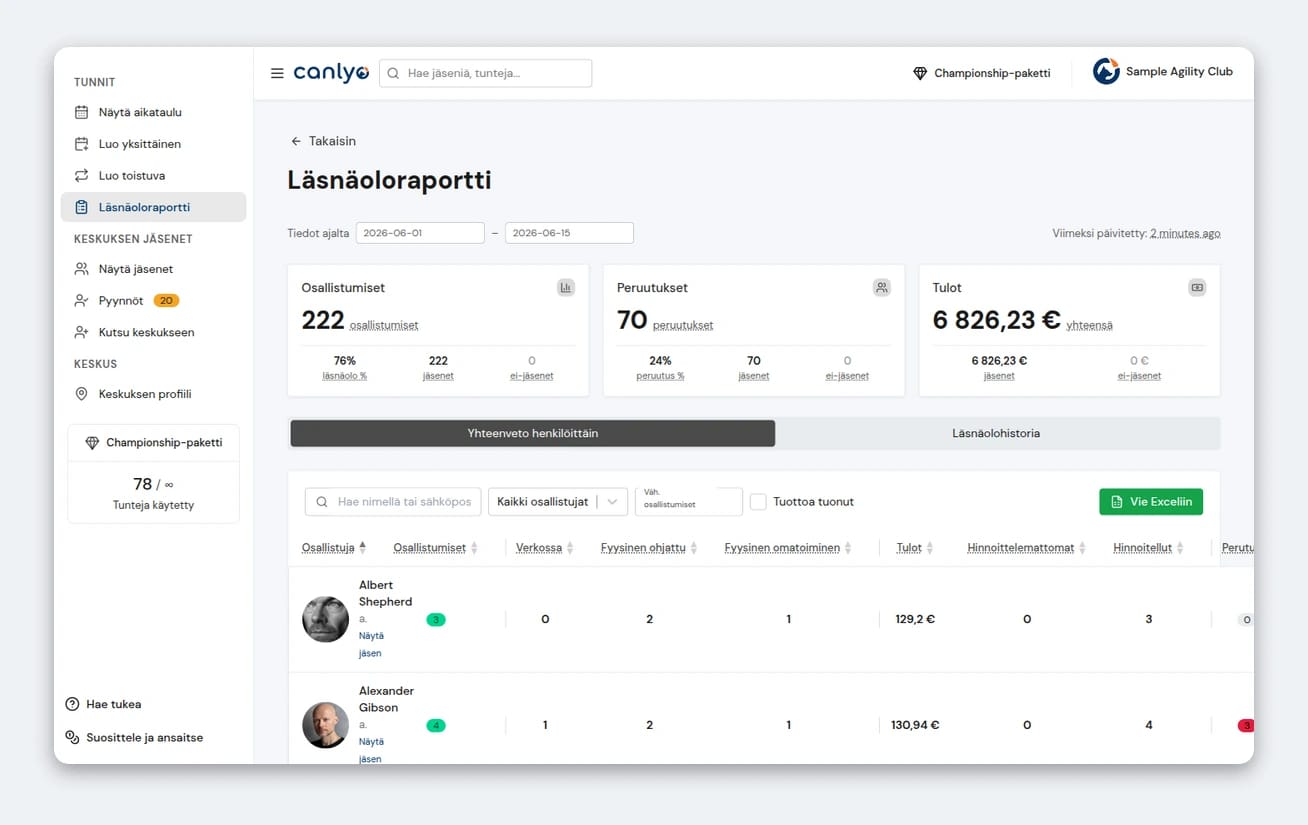
Task: Sort by the Fyysinen omatoiminen column
Action: (788, 548)
